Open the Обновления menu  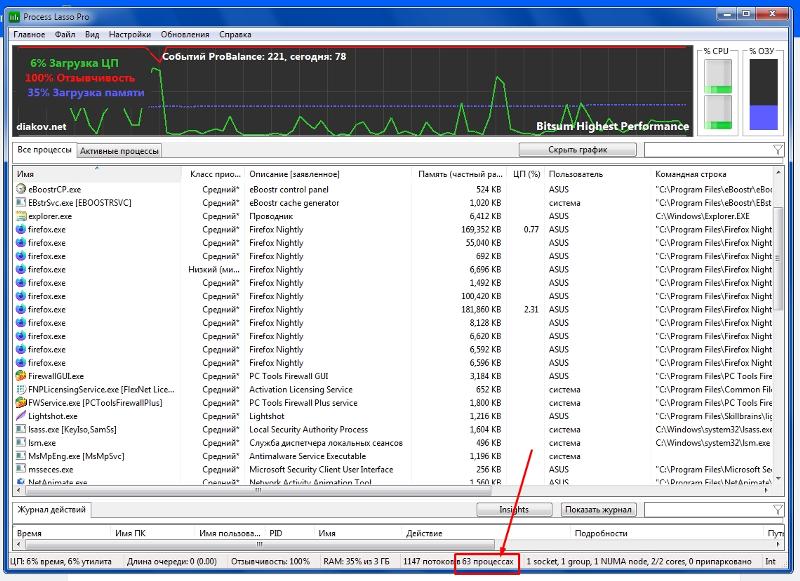pyautogui.click(x=185, y=34)
